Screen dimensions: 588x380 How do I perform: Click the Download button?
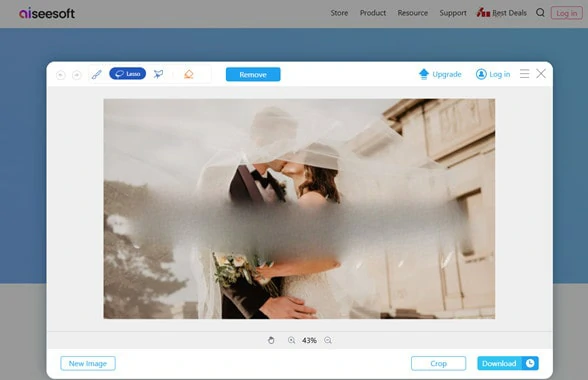pos(500,363)
